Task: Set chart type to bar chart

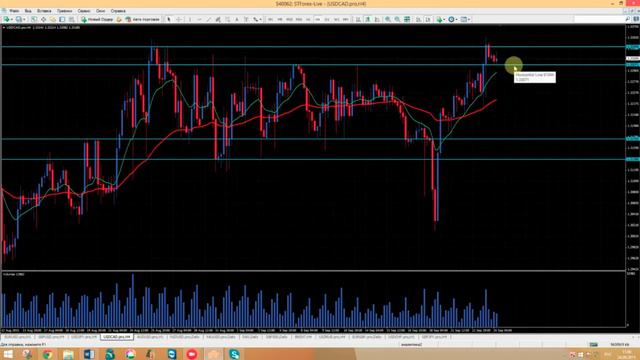Action: [x=358, y=19]
